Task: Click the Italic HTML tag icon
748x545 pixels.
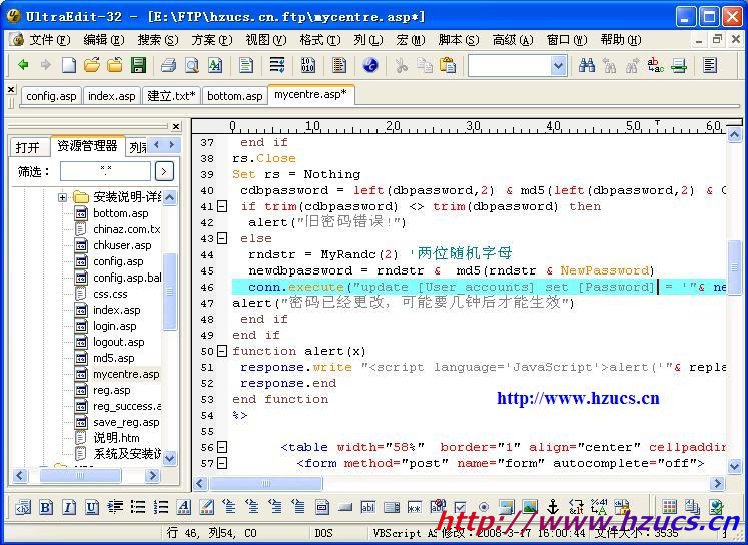Action: pyautogui.click(x=69, y=507)
